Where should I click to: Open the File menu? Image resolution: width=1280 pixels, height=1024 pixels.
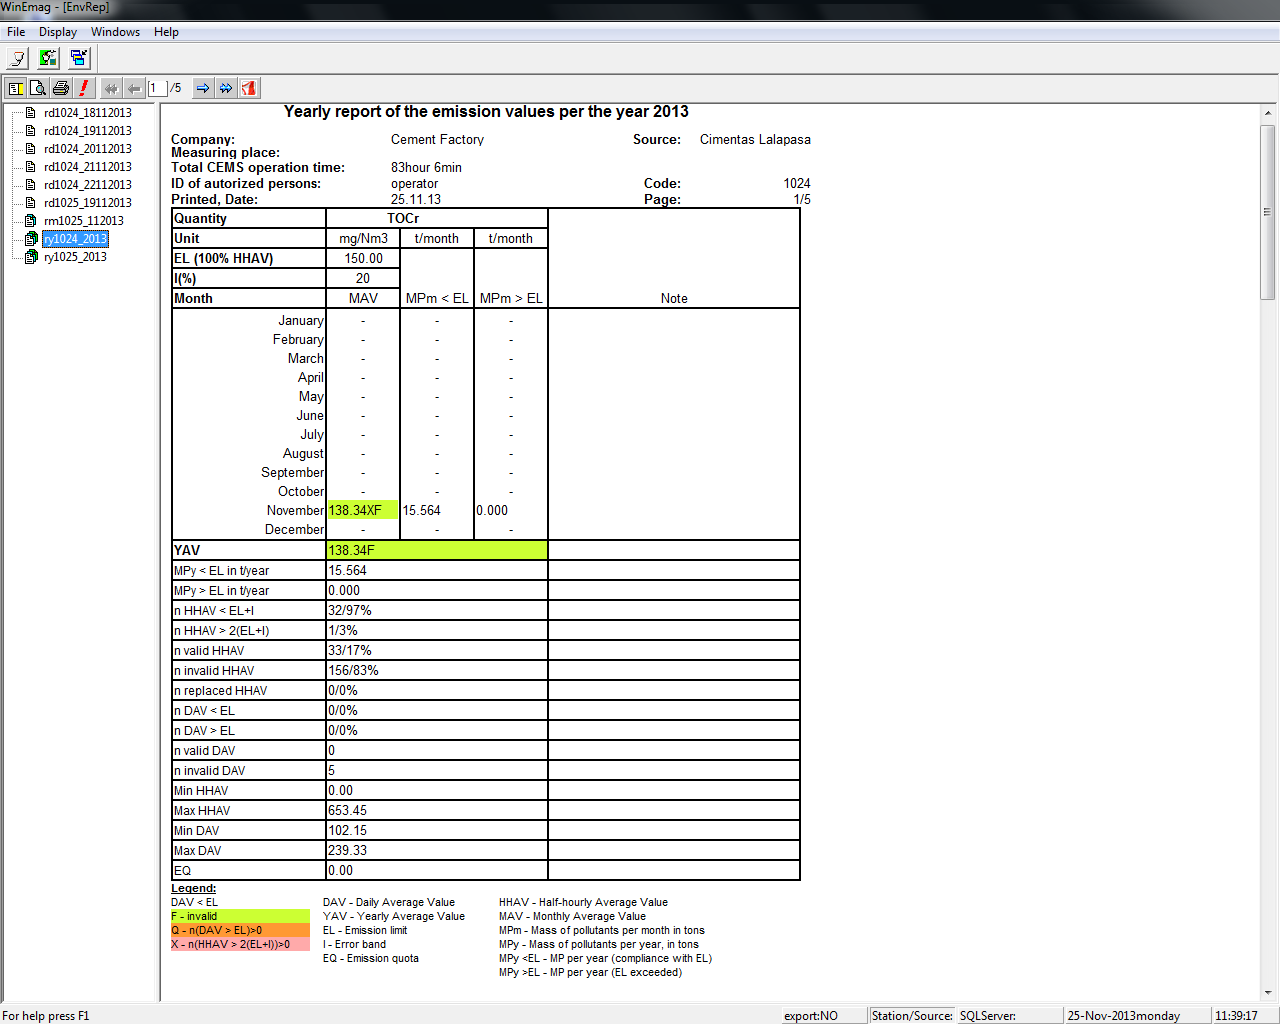(16, 32)
